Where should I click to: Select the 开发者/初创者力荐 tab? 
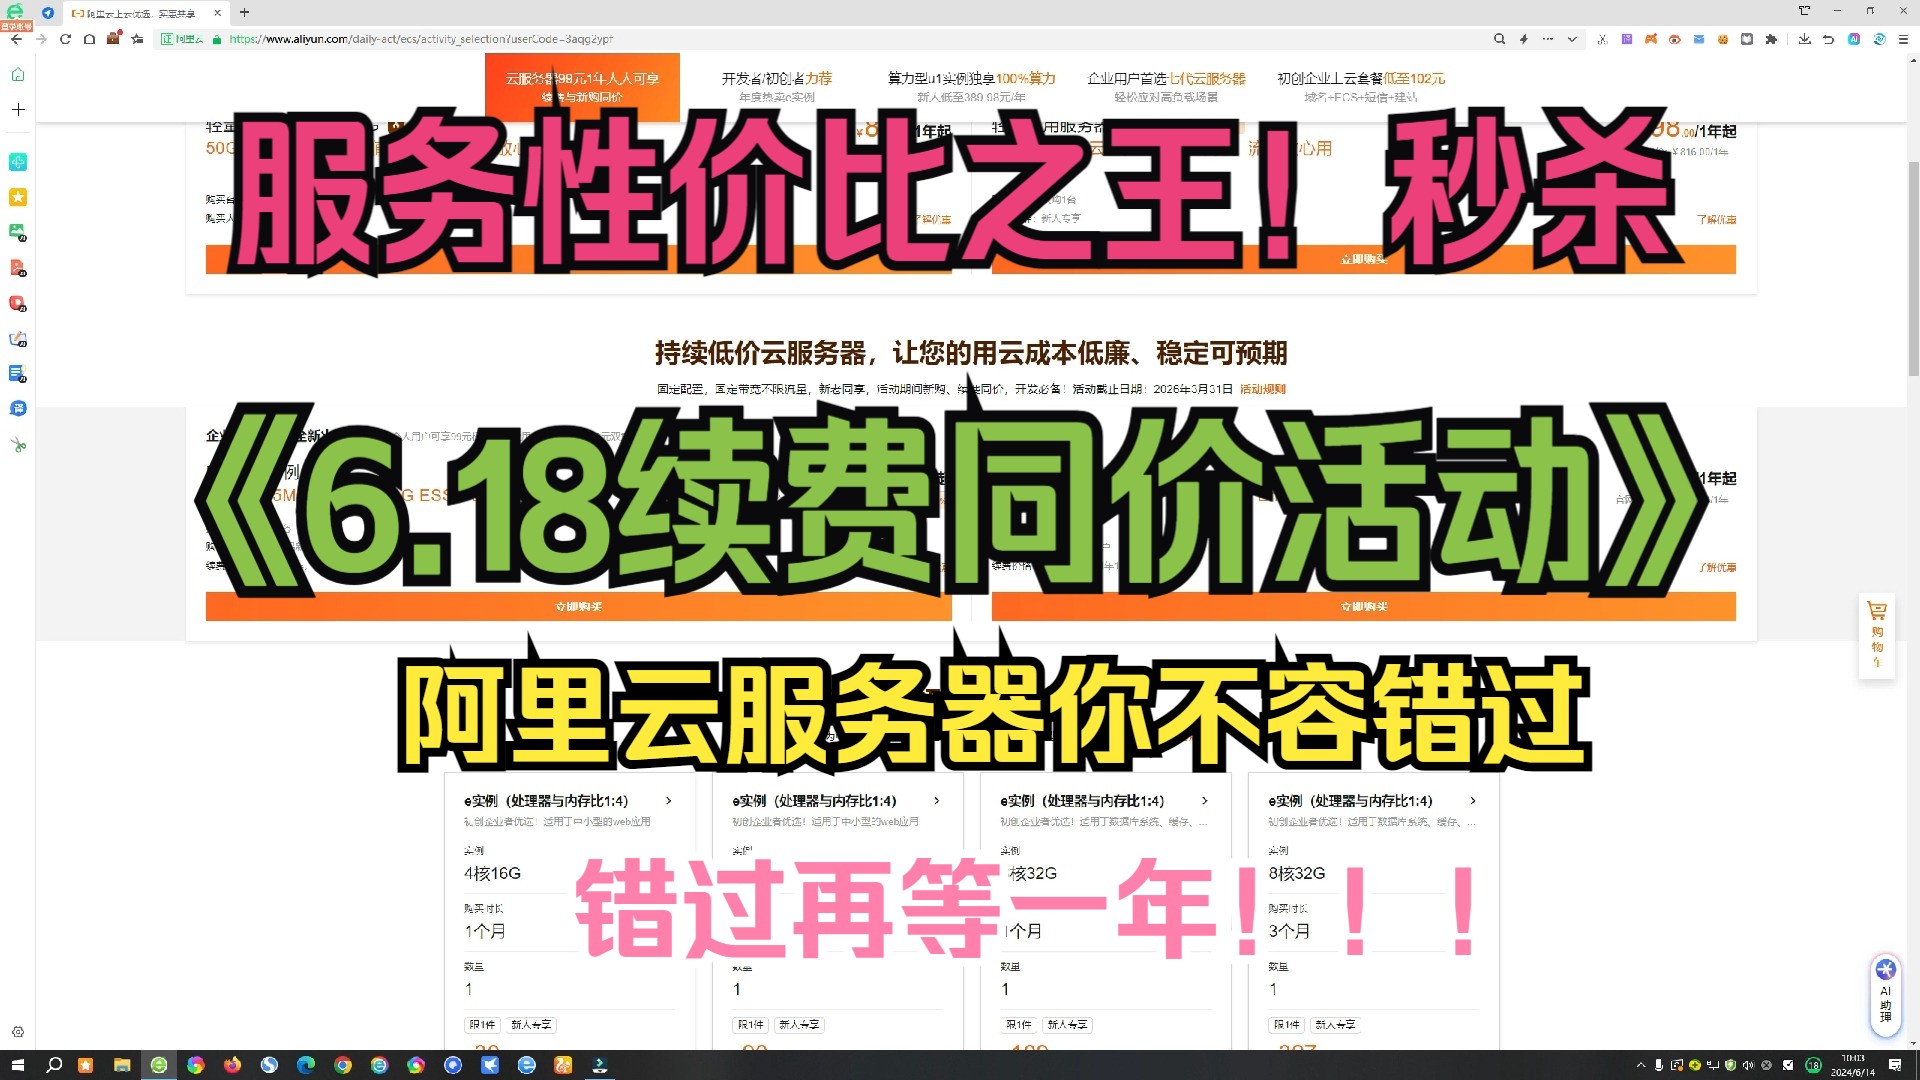777,87
